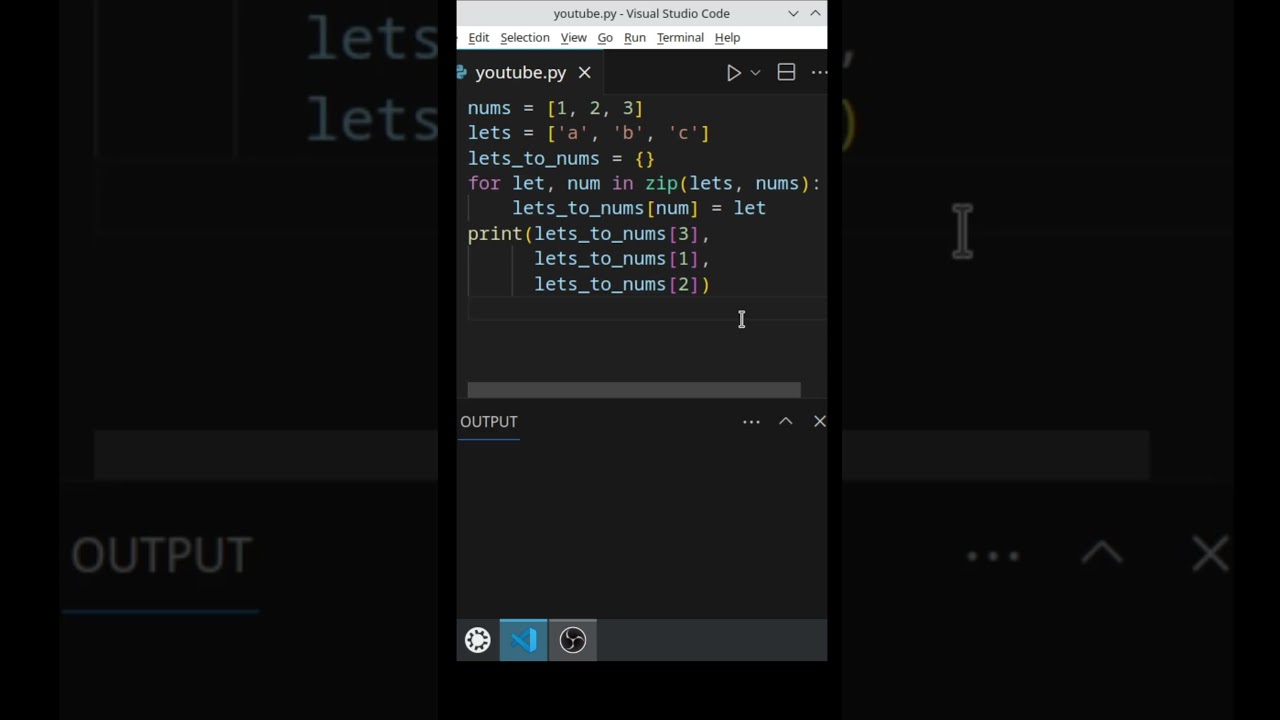The height and width of the screenshot is (720, 1280).
Task: Open the Terminal menu
Action: pyautogui.click(x=680, y=38)
